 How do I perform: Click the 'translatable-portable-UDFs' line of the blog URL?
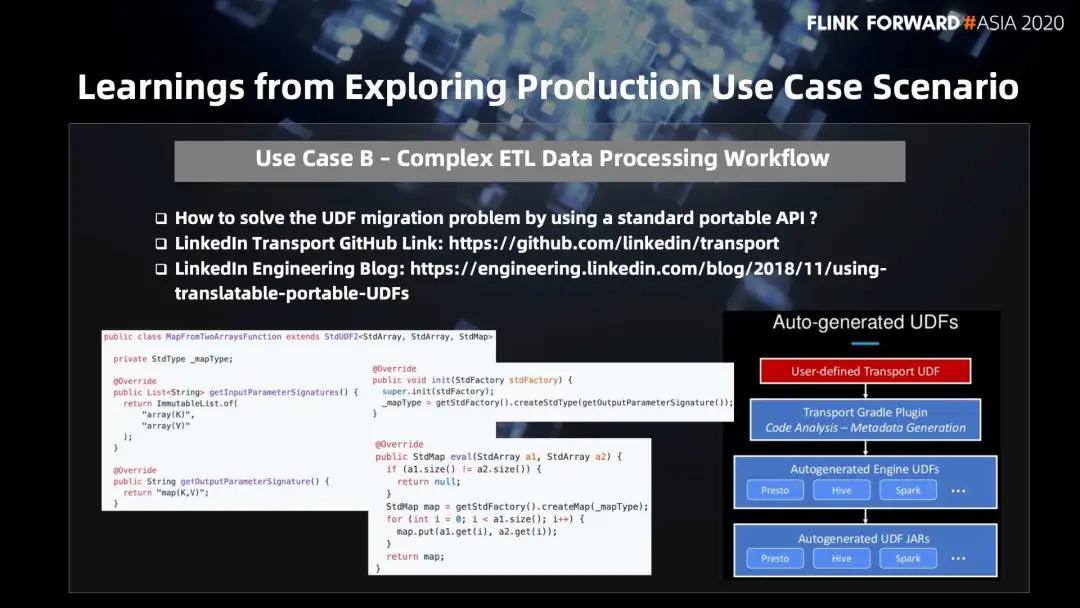(292, 293)
